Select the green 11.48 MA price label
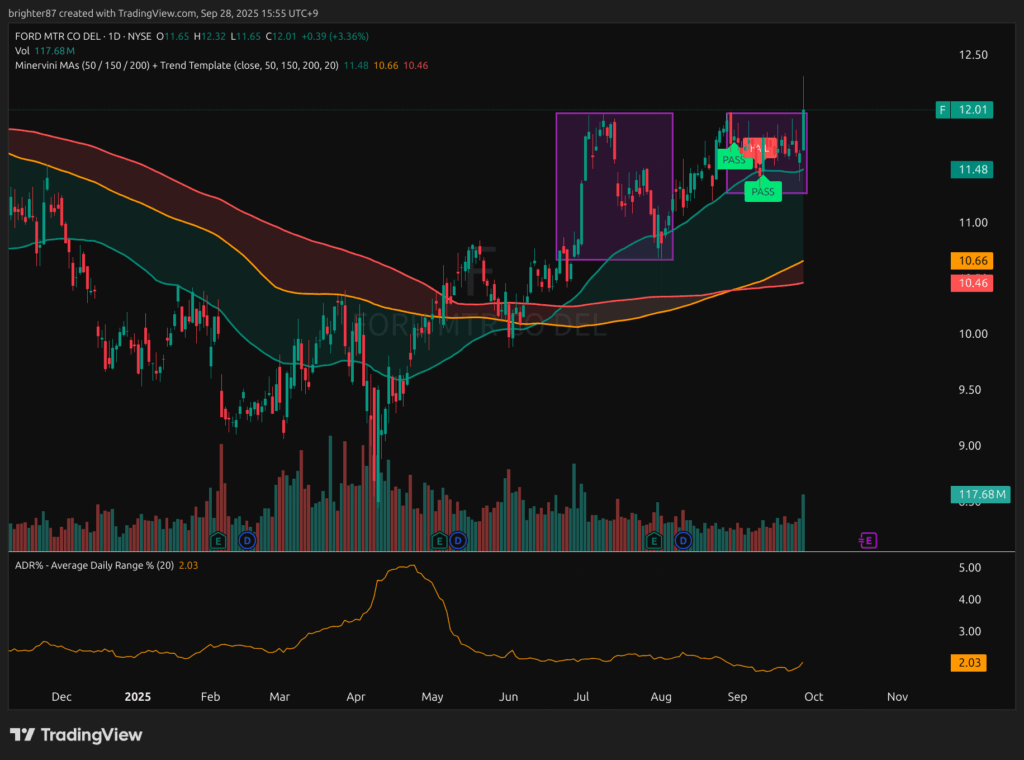 (x=972, y=170)
